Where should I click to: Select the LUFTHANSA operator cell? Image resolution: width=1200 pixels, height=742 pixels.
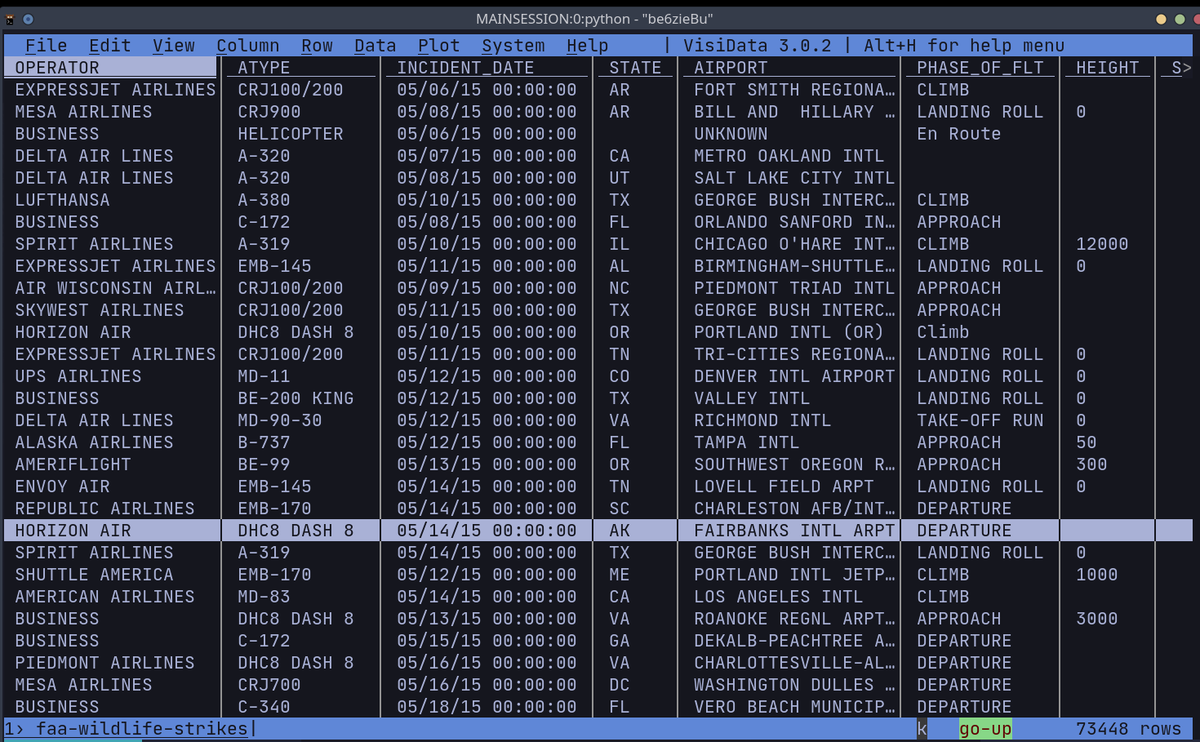62,199
